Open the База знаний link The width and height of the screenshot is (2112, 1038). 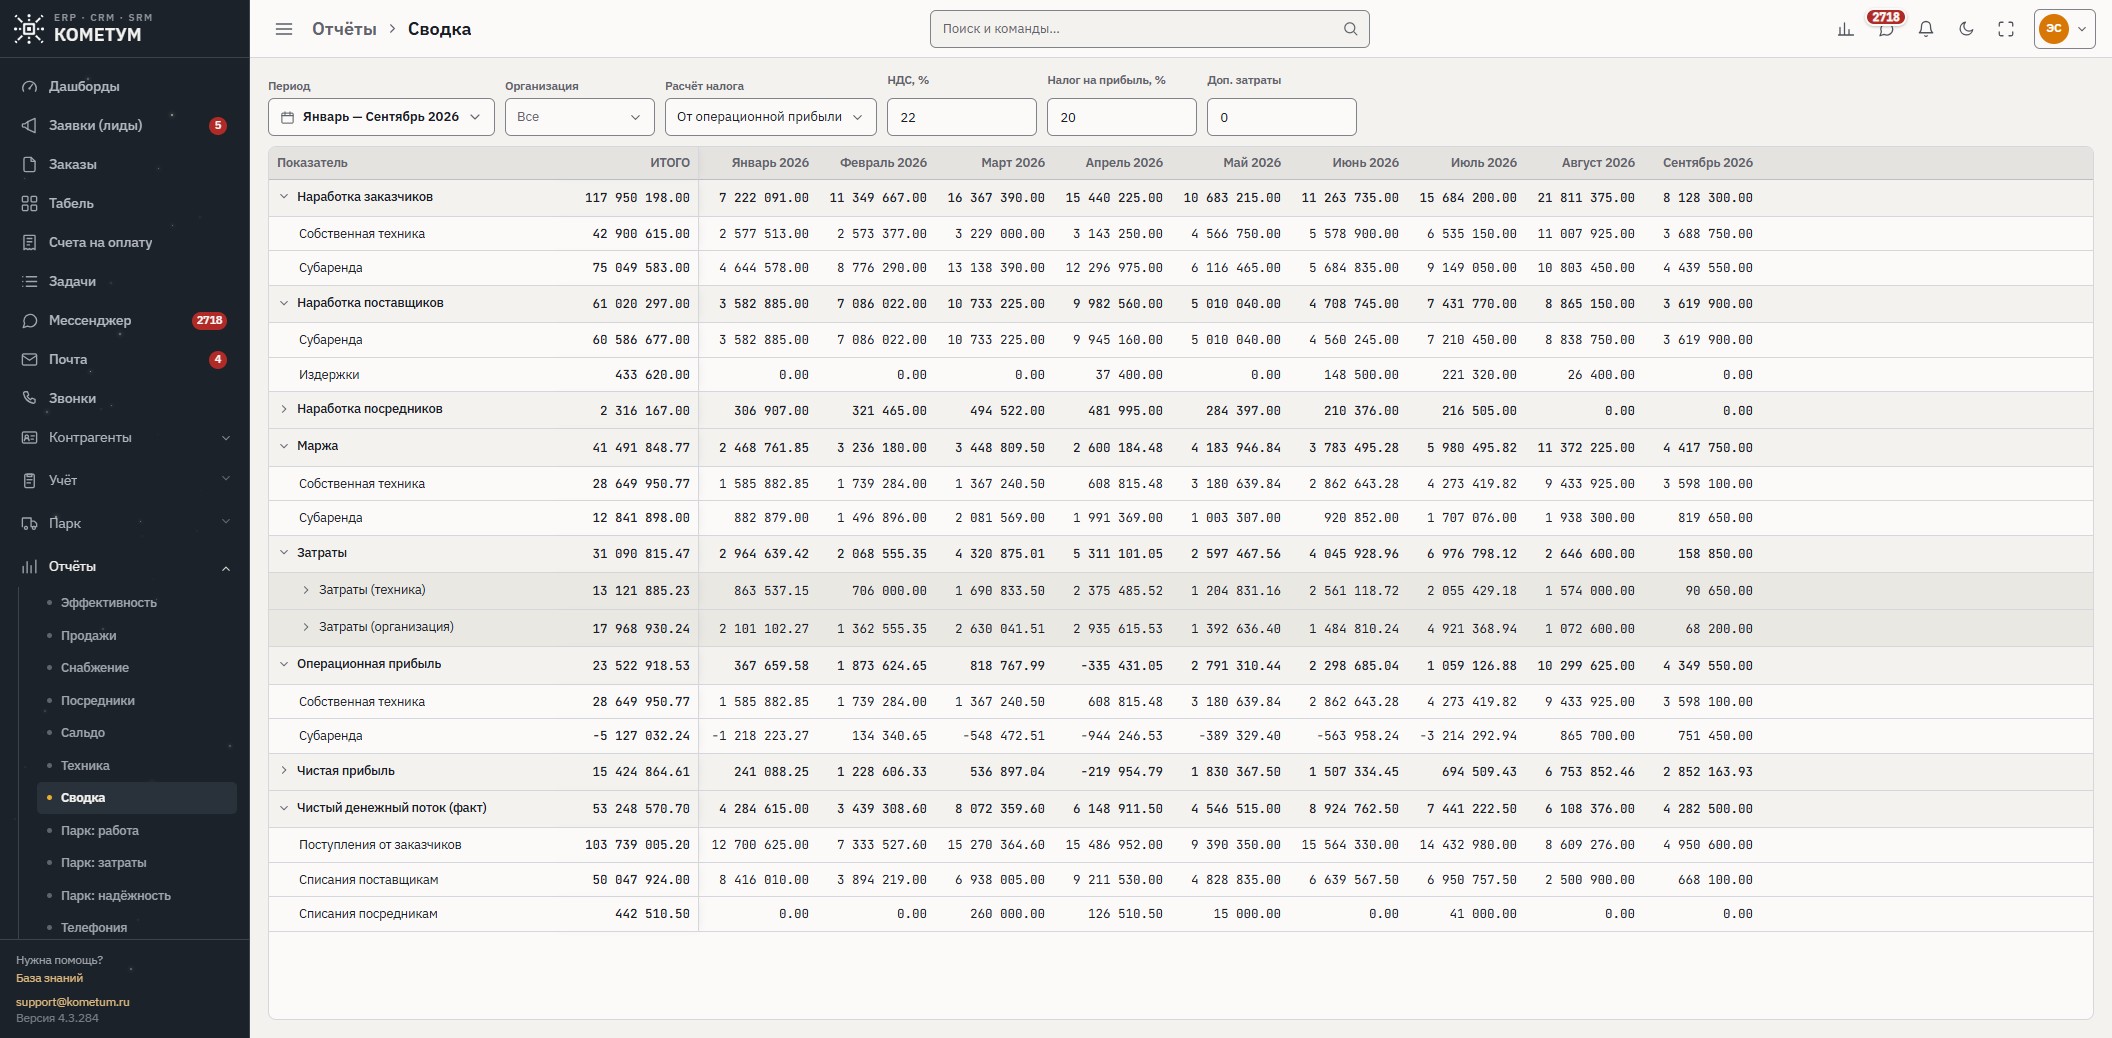click(49, 978)
